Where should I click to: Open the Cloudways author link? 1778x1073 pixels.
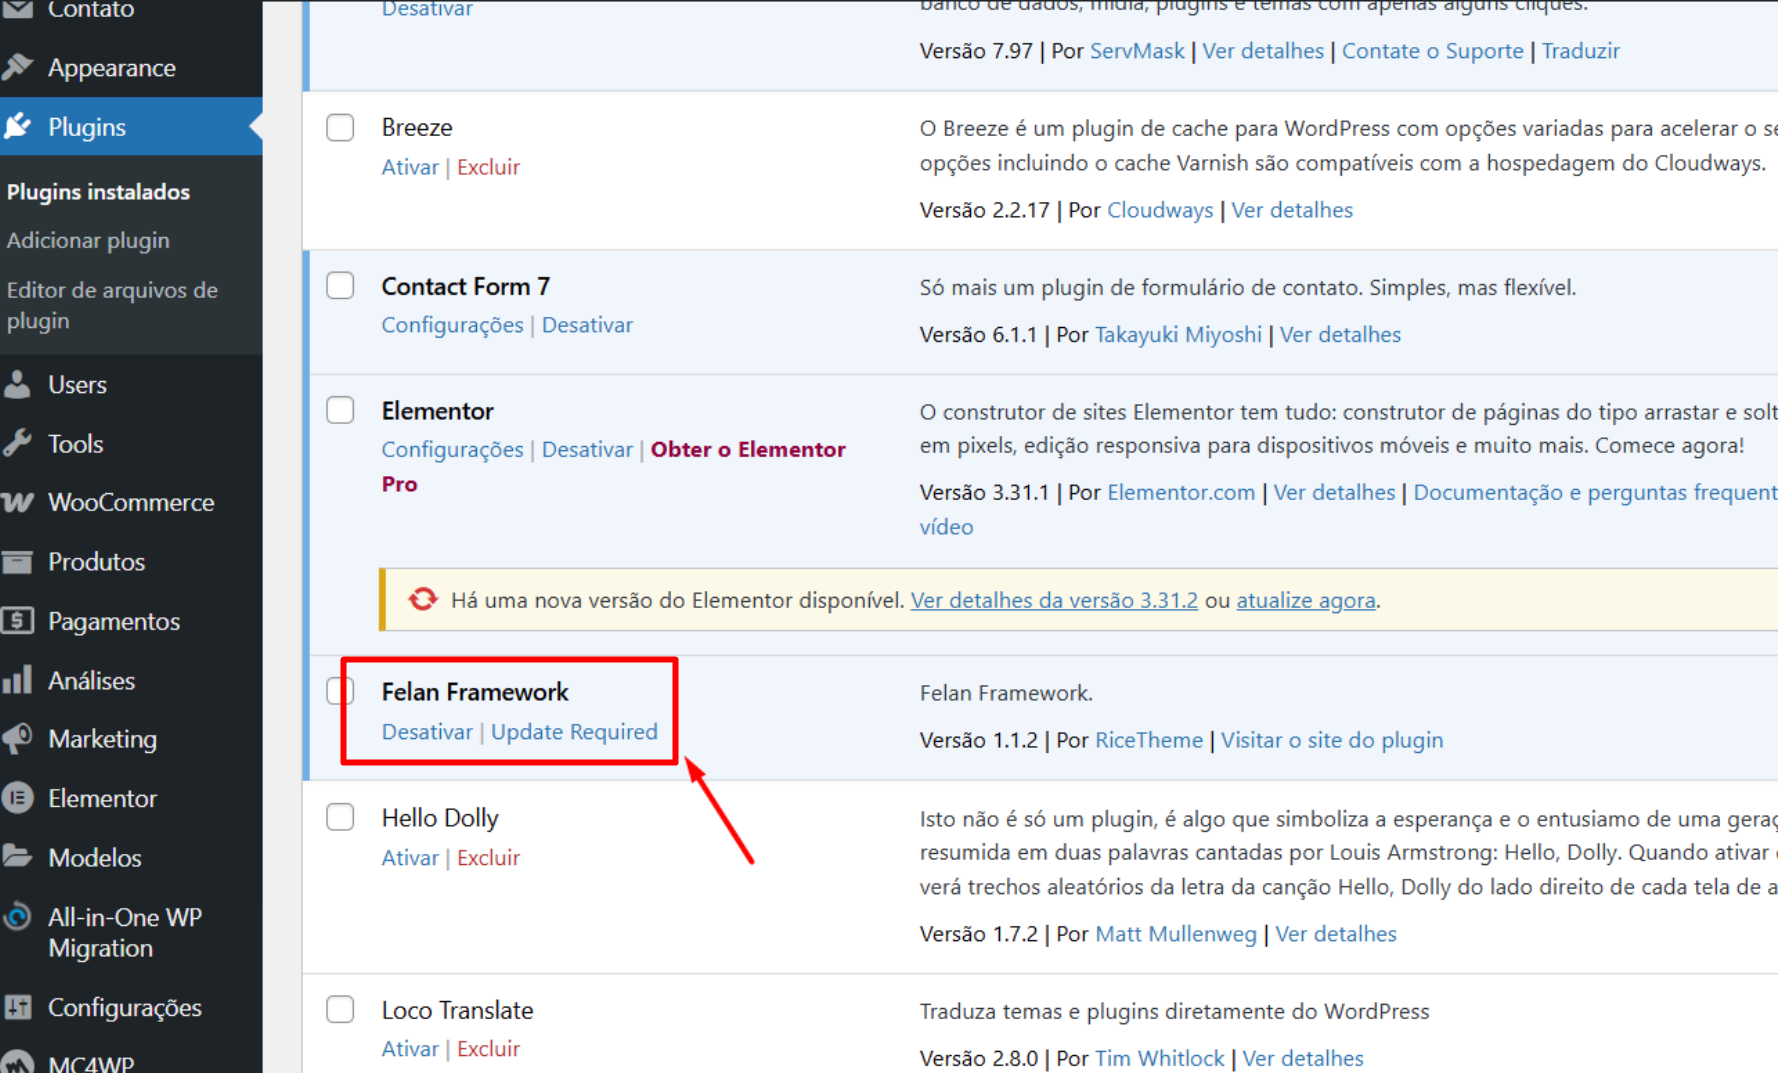[x=1160, y=210]
